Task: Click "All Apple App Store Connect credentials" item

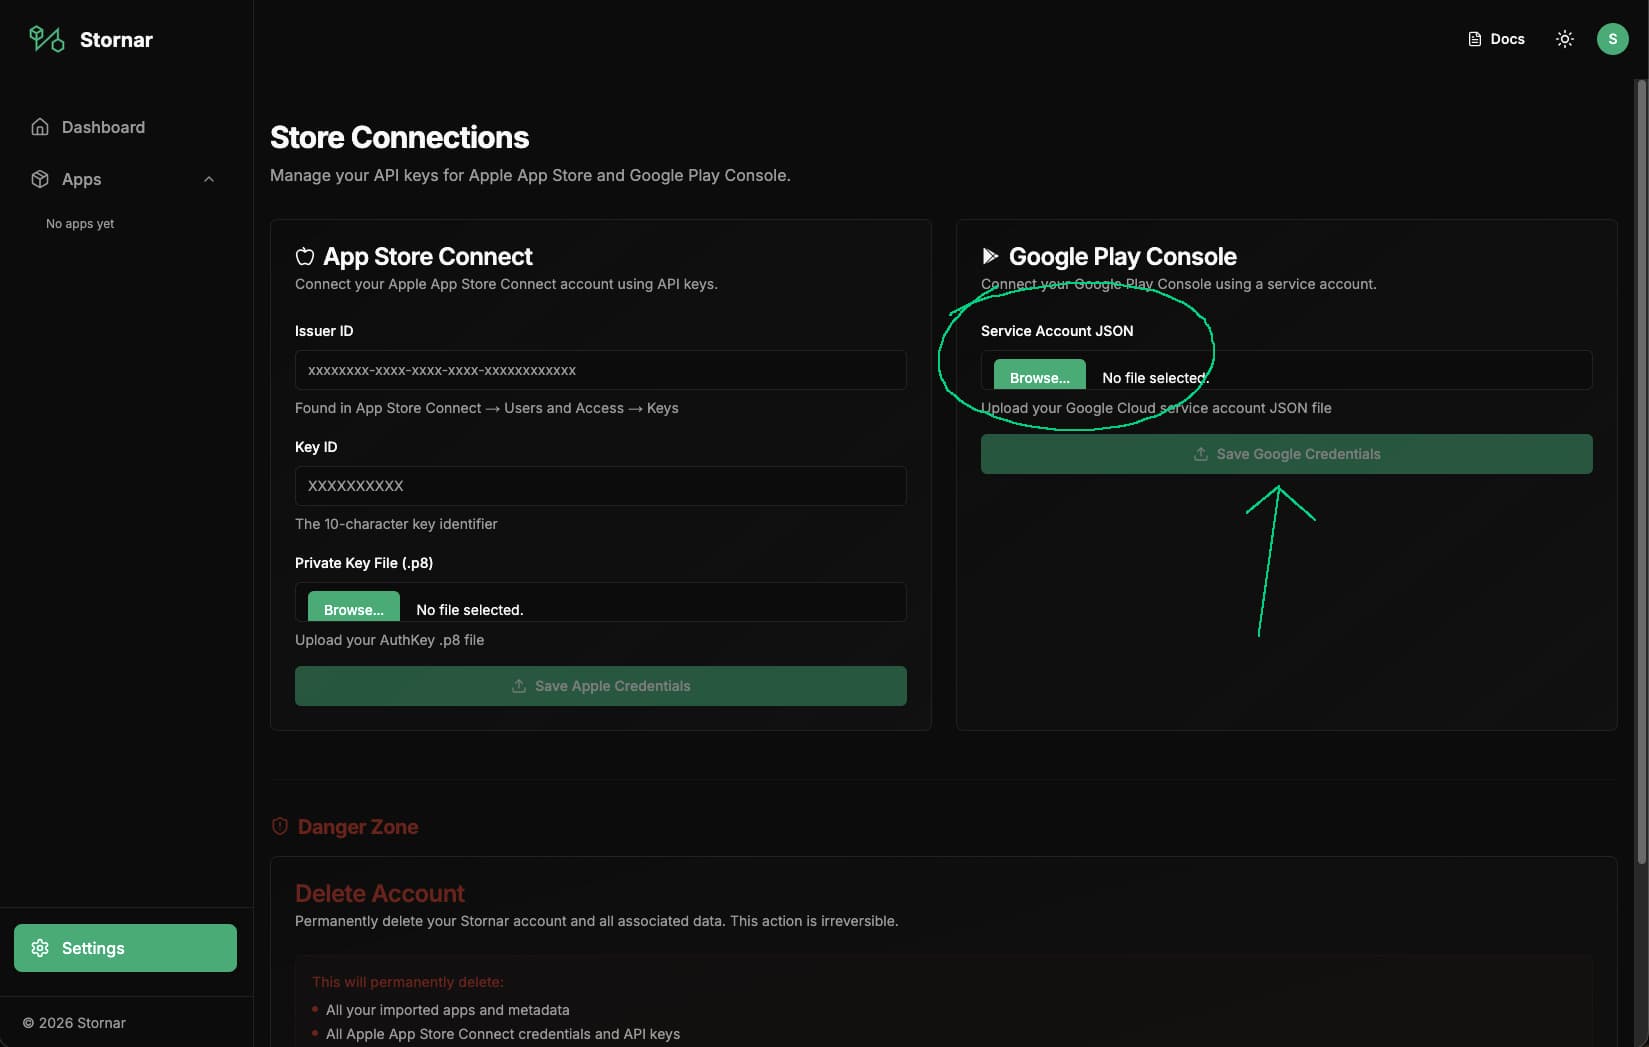Action: pyautogui.click(x=503, y=1034)
